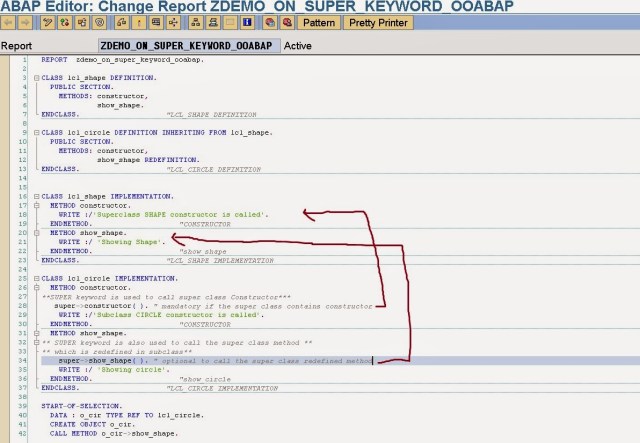
Task: Click line number 34 in the gutter
Action: pyautogui.click(x=22, y=361)
